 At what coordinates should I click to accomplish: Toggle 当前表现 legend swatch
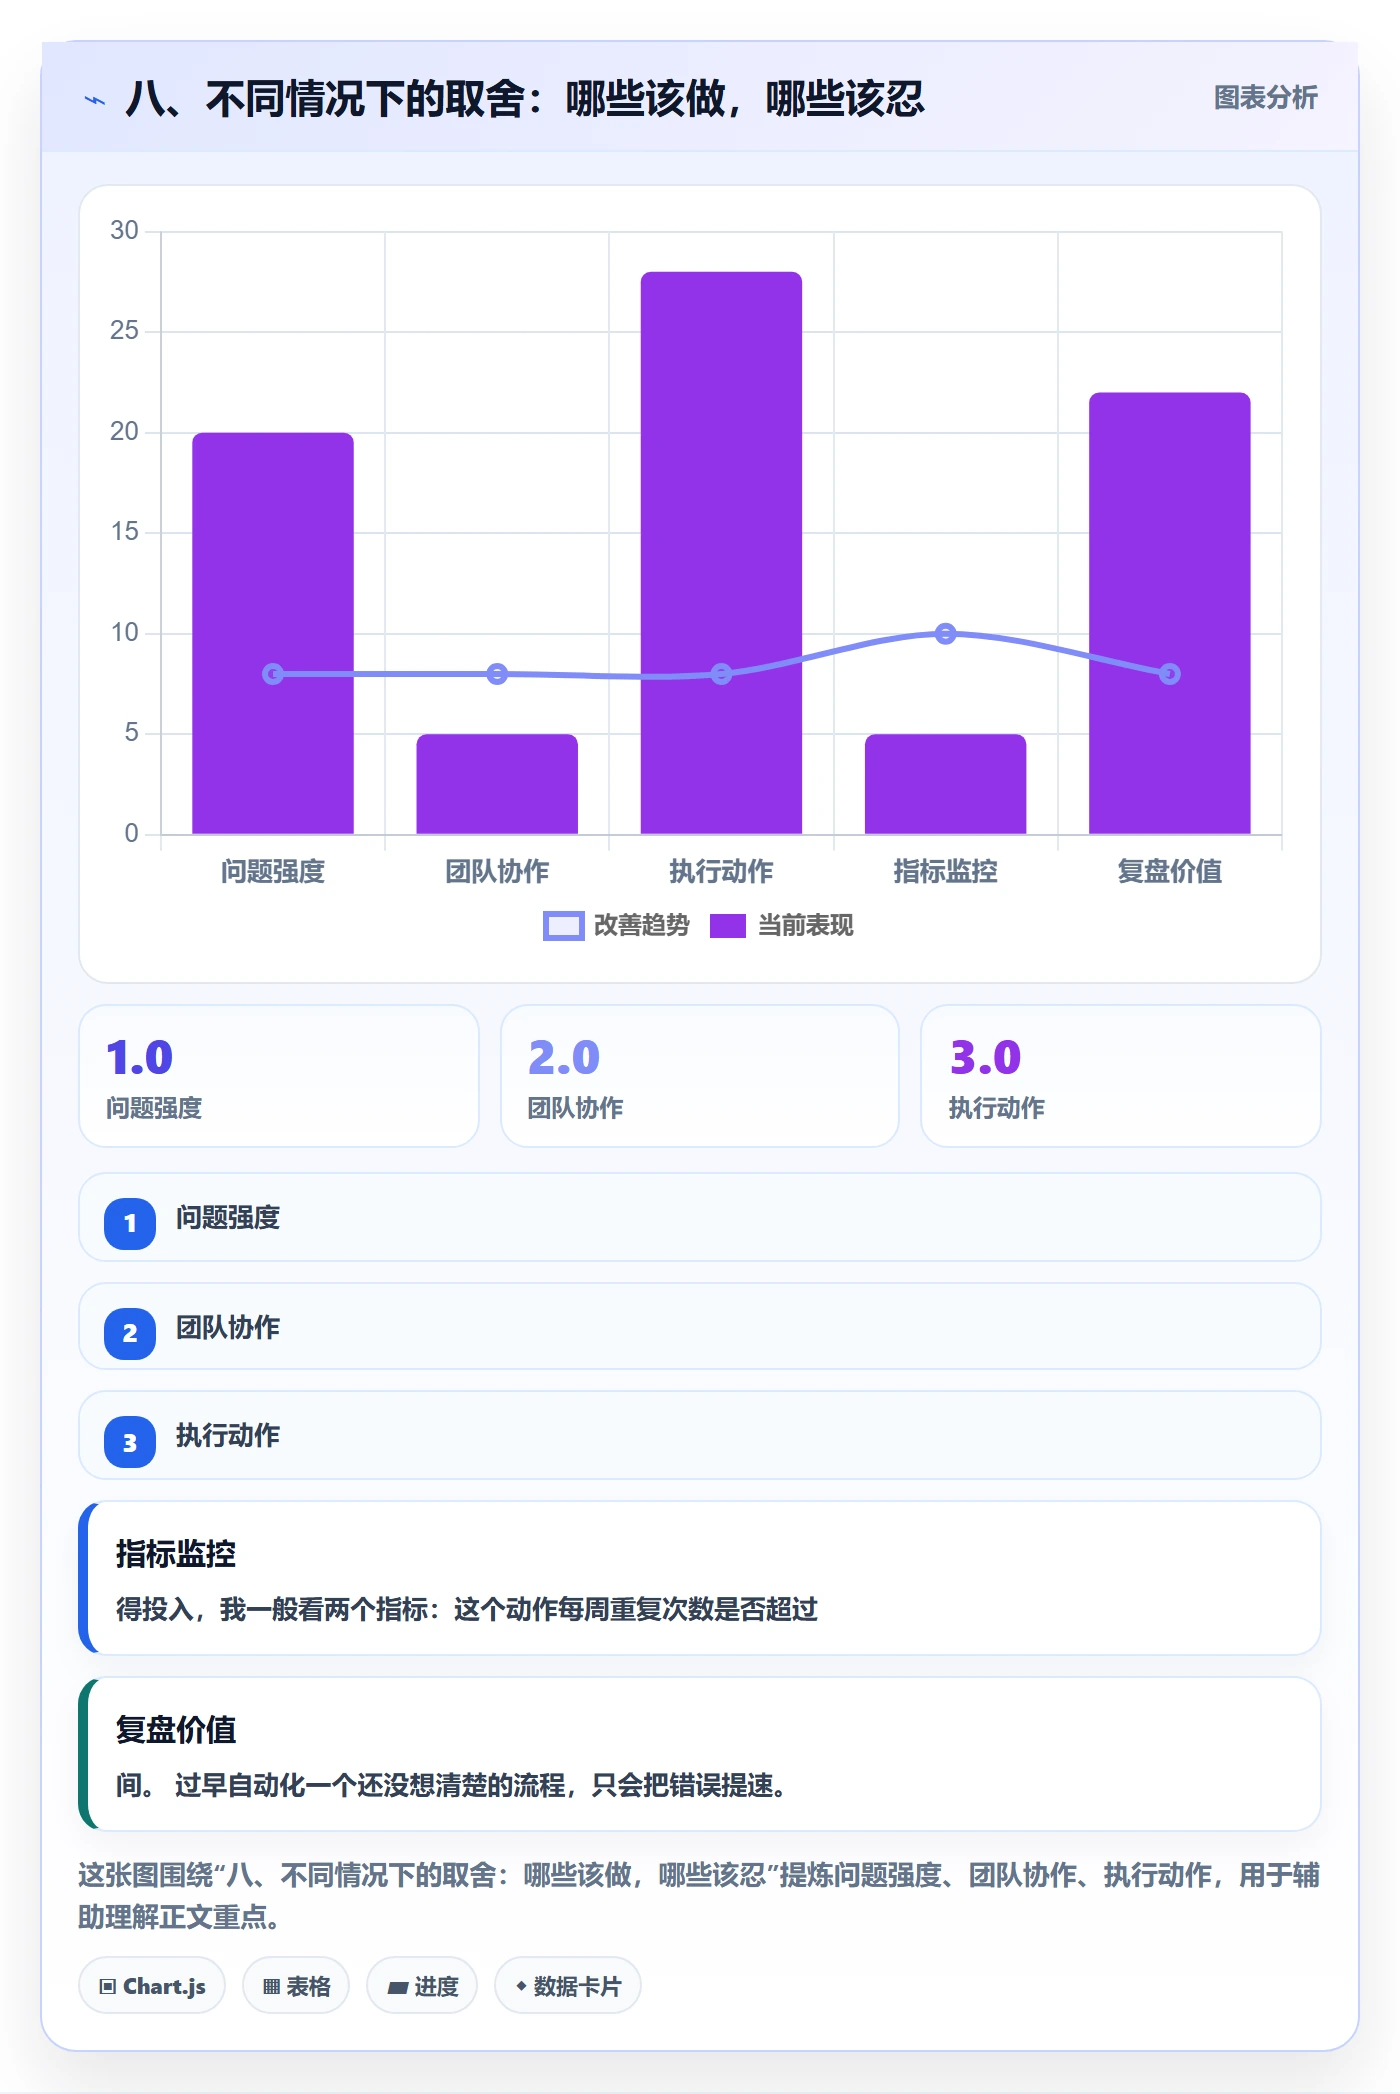727,926
